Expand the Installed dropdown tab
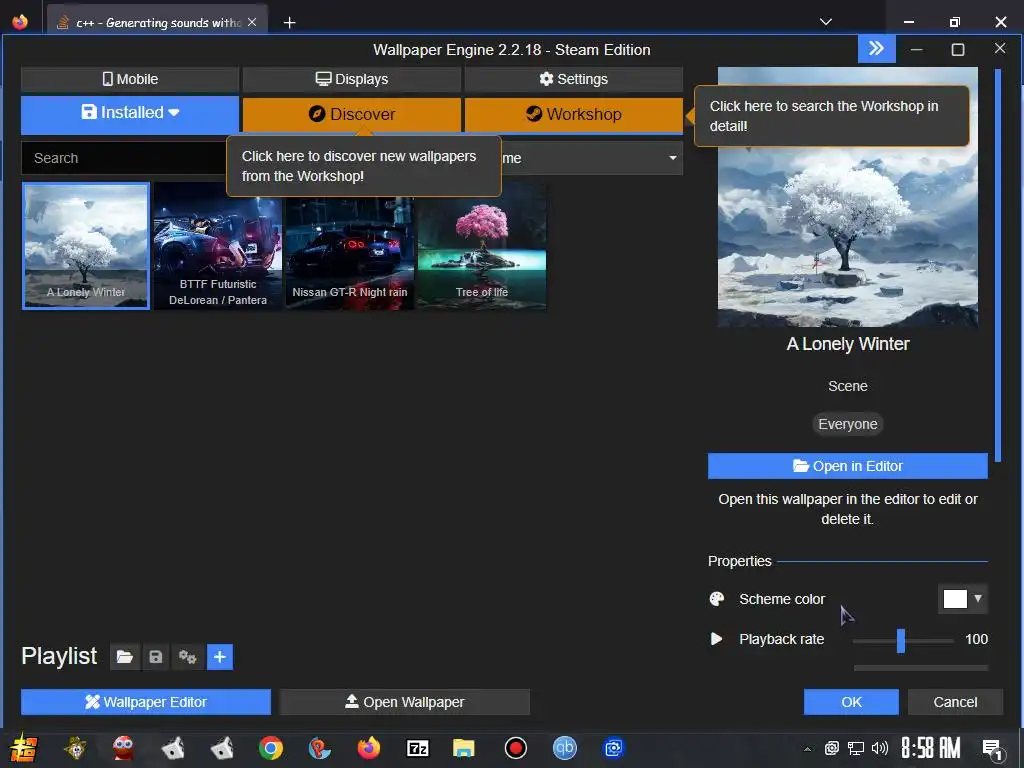1024x768 pixels. coord(130,114)
